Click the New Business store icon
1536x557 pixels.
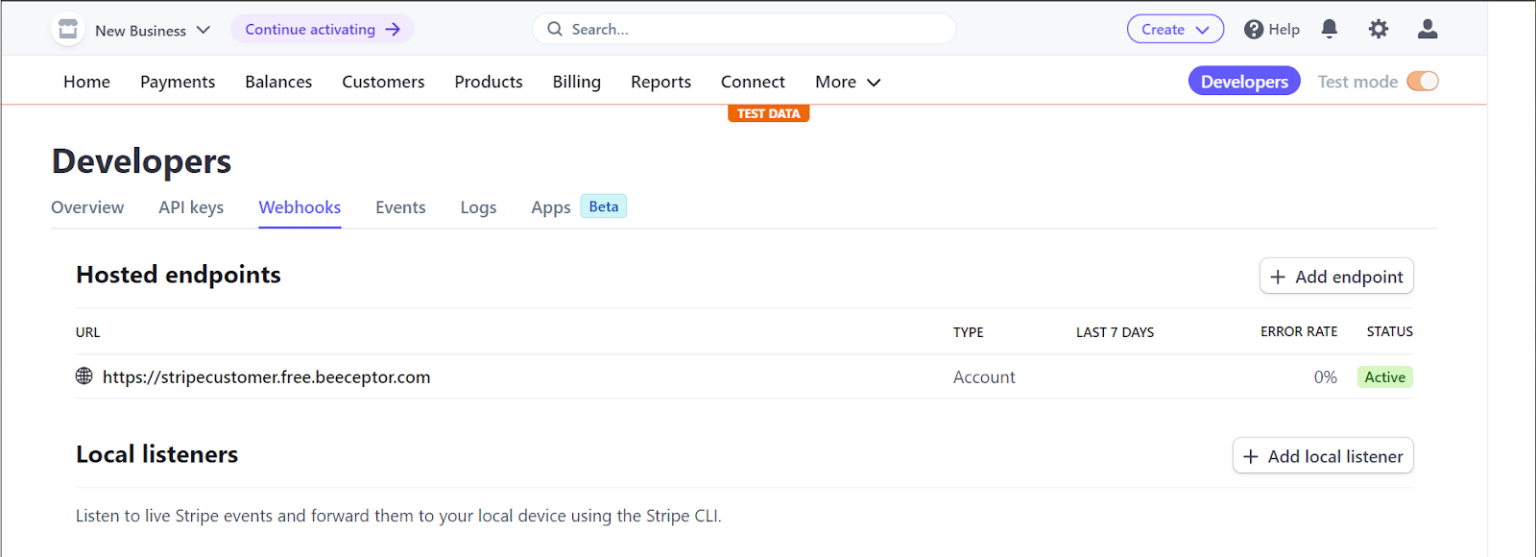67,30
